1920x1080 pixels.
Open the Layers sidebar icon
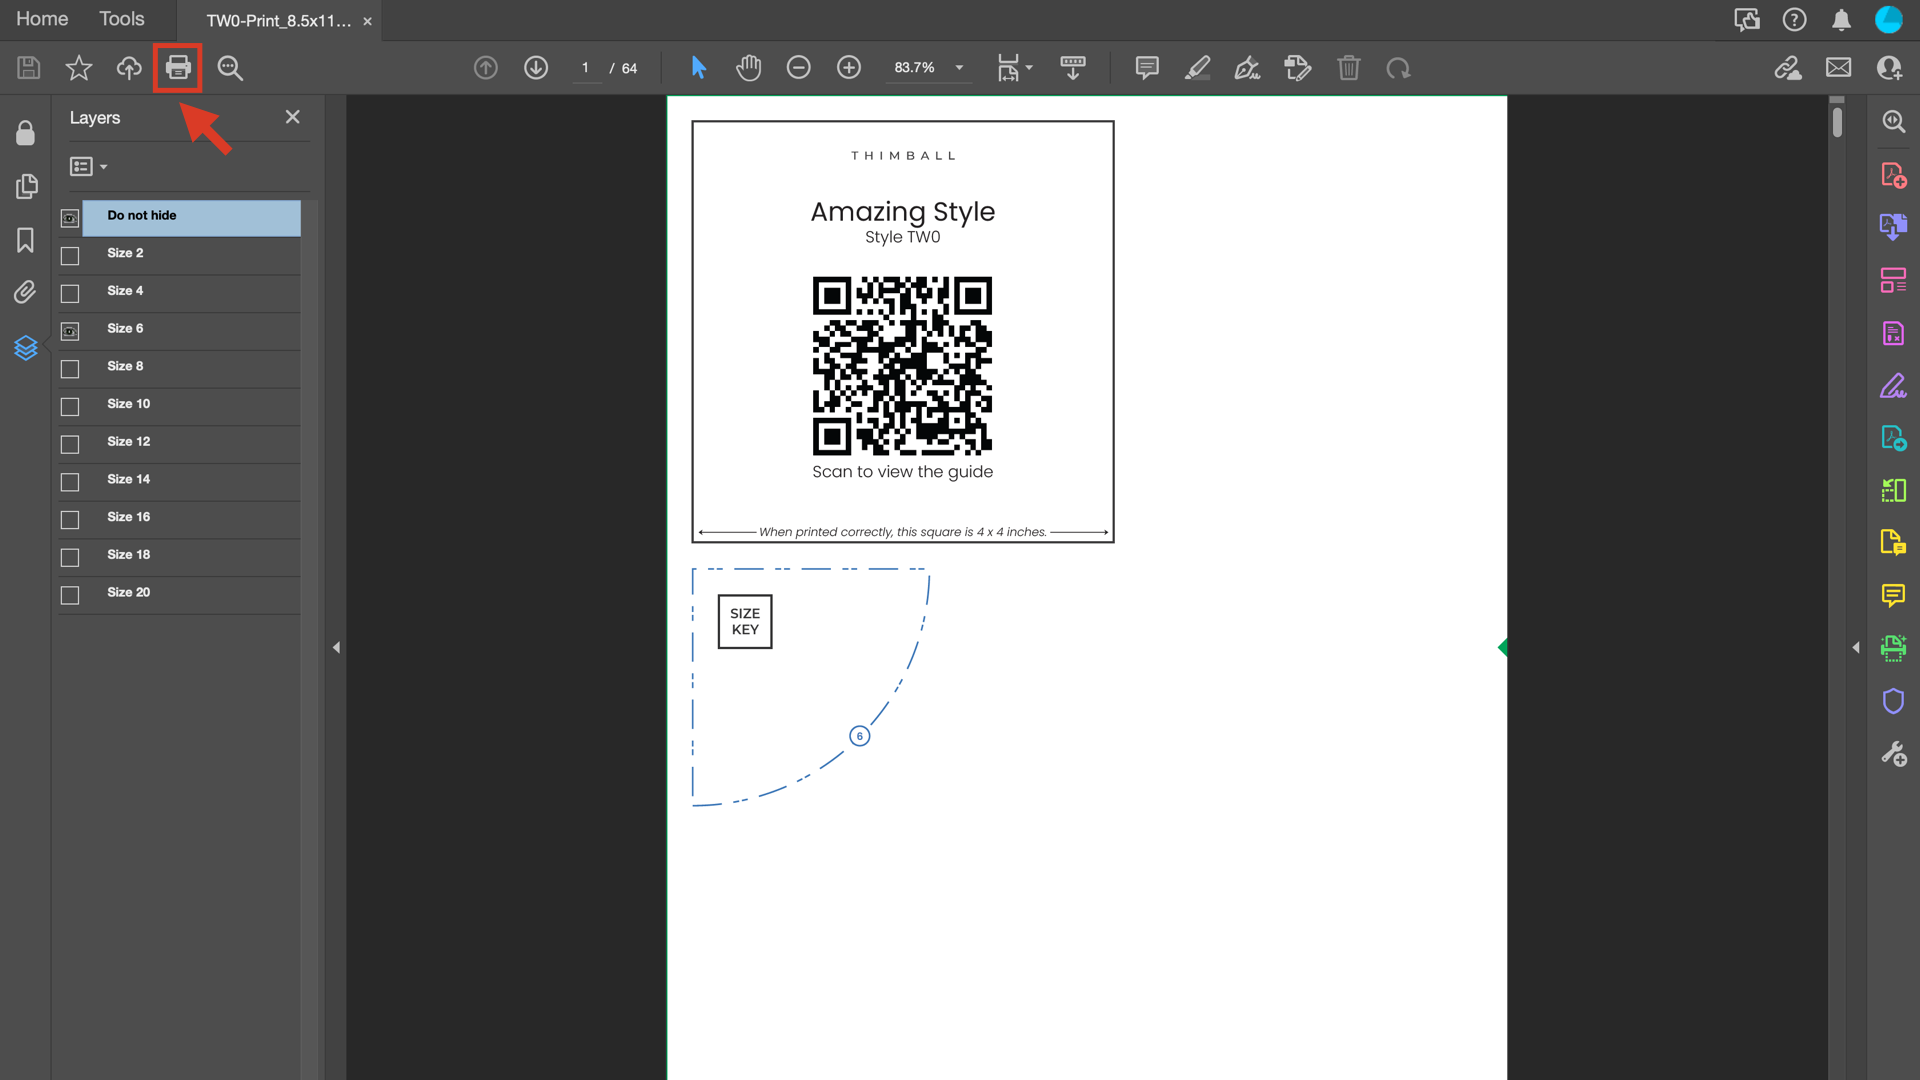(26, 347)
